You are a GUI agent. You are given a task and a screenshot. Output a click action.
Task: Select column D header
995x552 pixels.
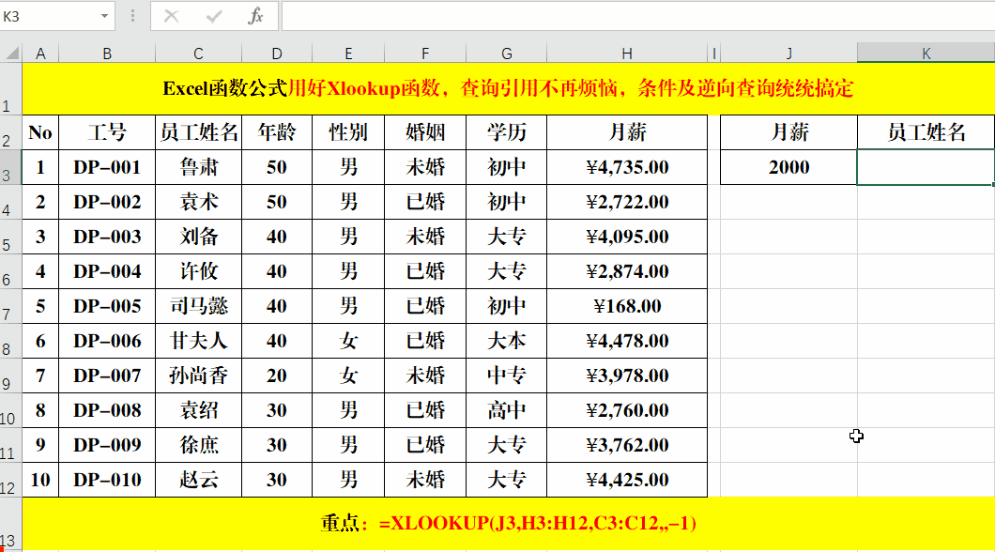[x=277, y=54]
